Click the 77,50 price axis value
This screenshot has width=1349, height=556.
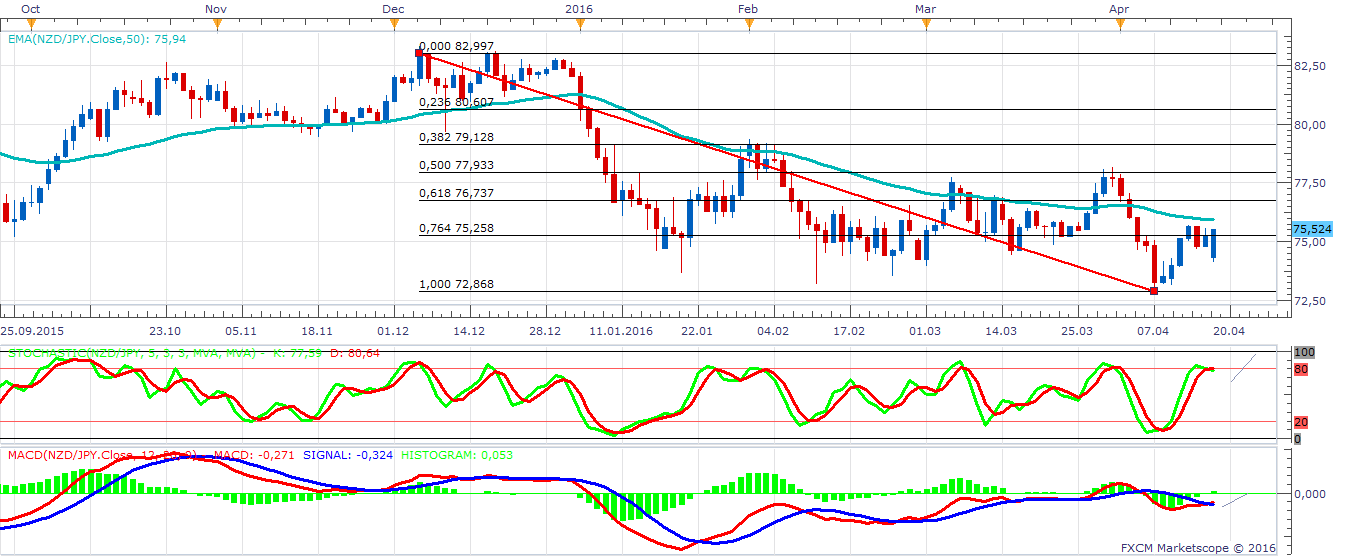click(x=1310, y=183)
